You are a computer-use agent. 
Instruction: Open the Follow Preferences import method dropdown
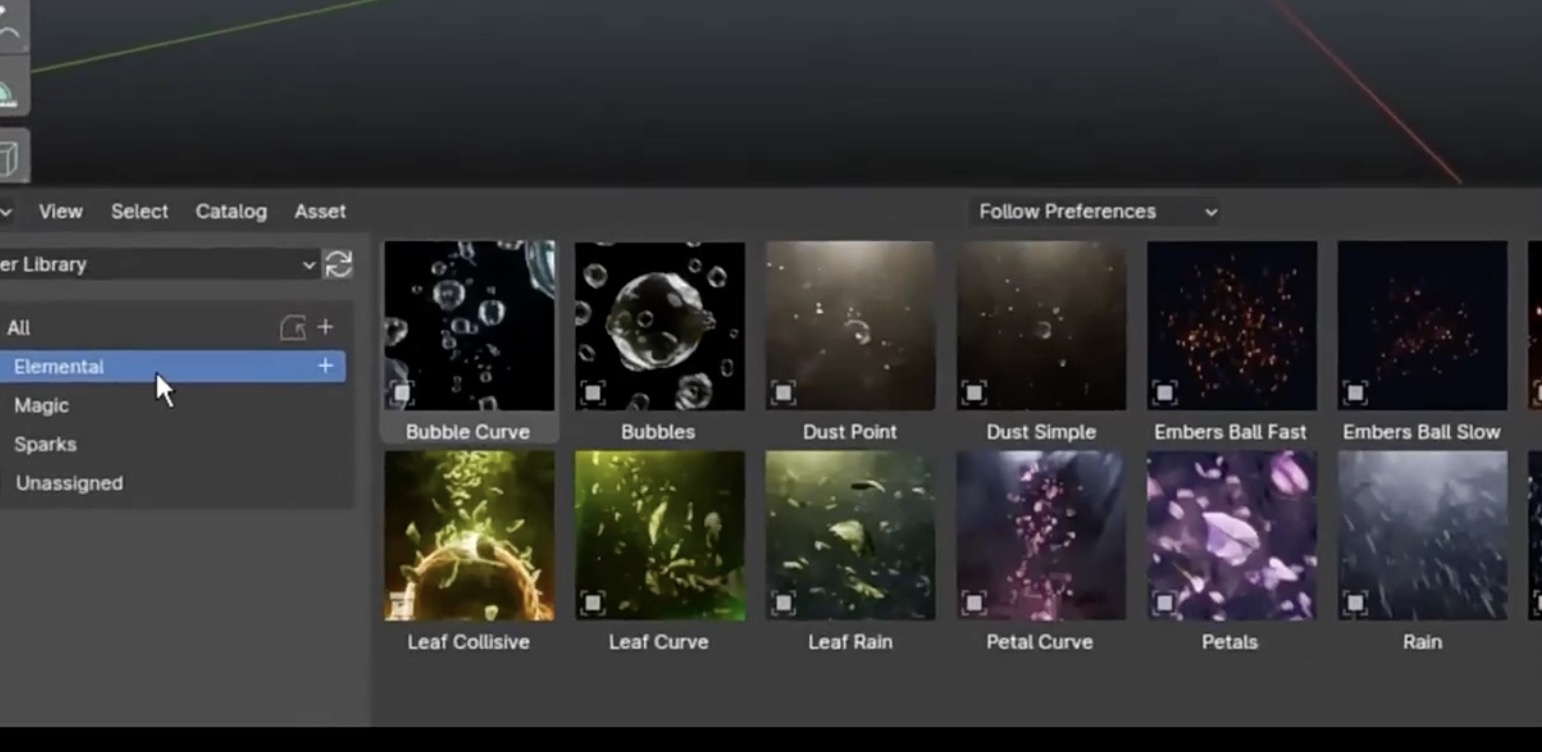[1096, 211]
